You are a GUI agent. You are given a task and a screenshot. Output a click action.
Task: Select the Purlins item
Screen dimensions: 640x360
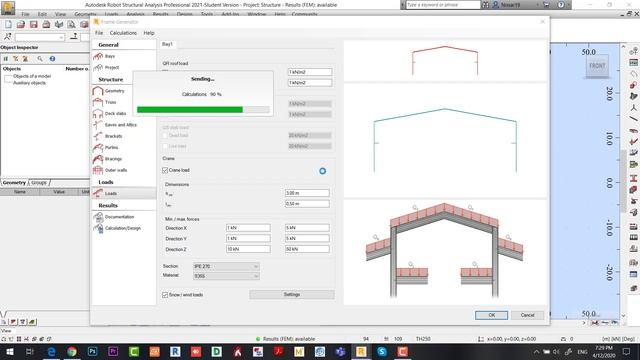click(x=111, y=147)
